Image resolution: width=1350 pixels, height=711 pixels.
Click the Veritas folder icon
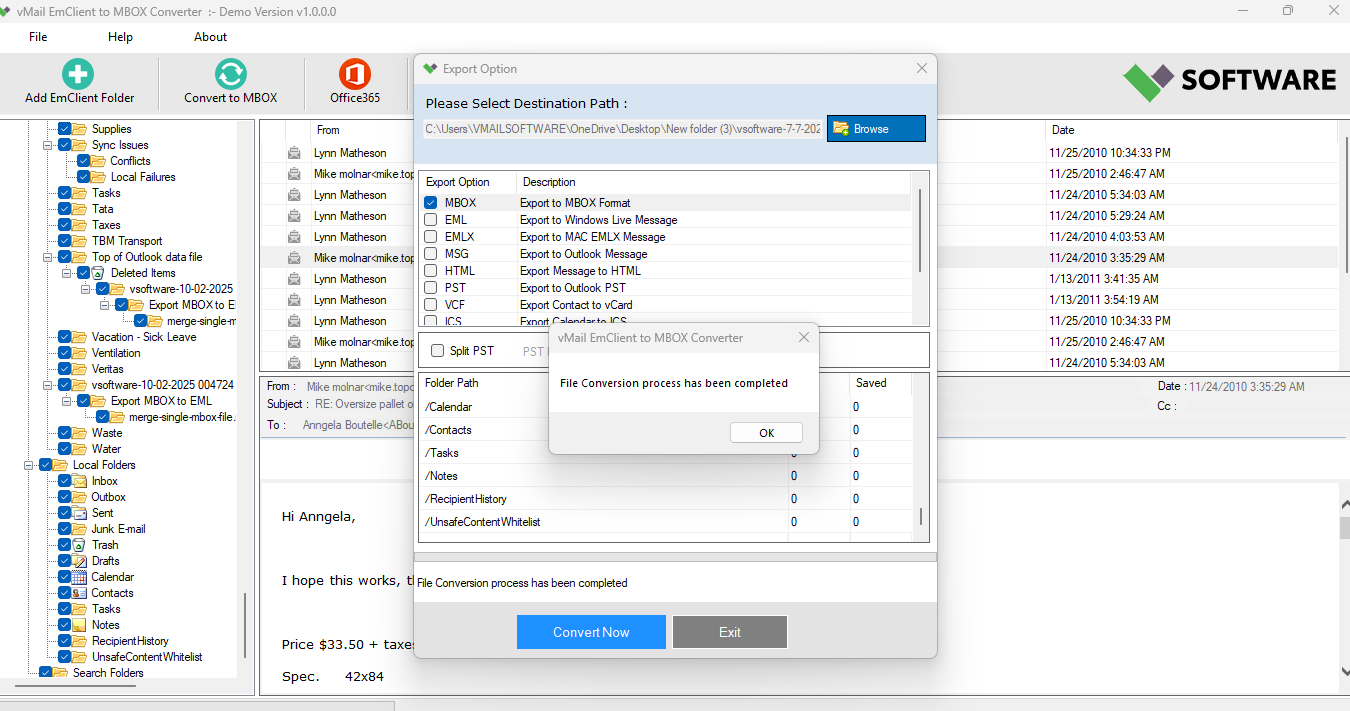tap(79, 369)
